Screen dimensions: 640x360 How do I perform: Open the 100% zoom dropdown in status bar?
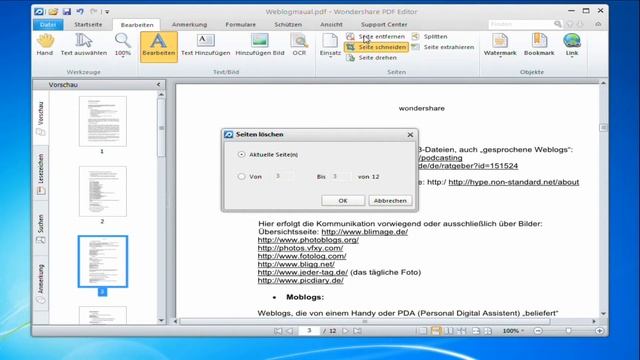[x=513, y=331]
